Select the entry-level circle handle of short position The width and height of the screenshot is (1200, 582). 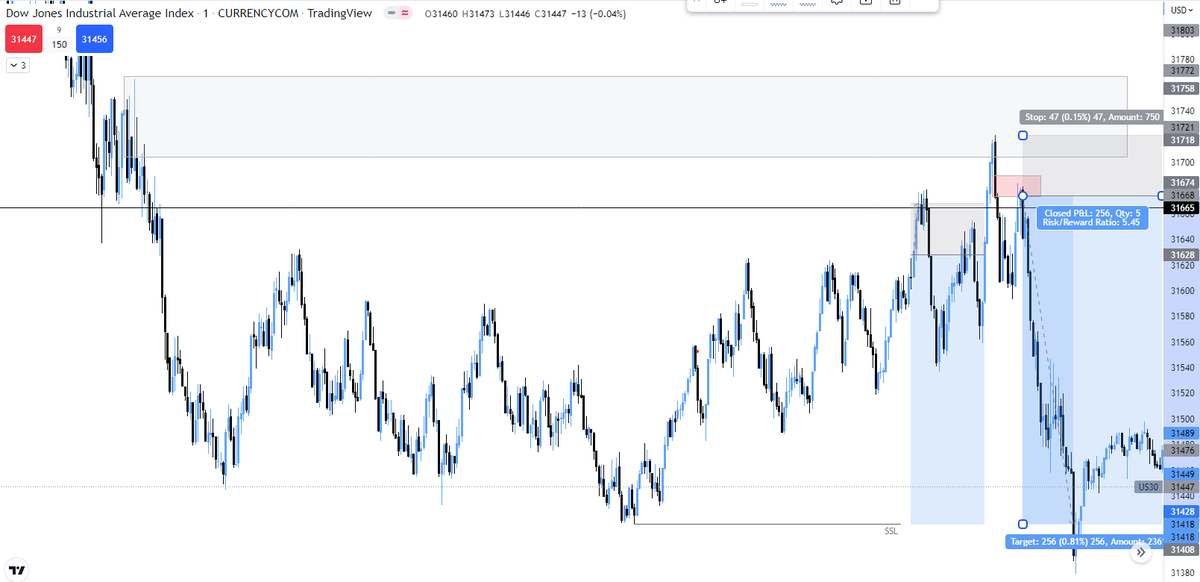coord(1022,195)
